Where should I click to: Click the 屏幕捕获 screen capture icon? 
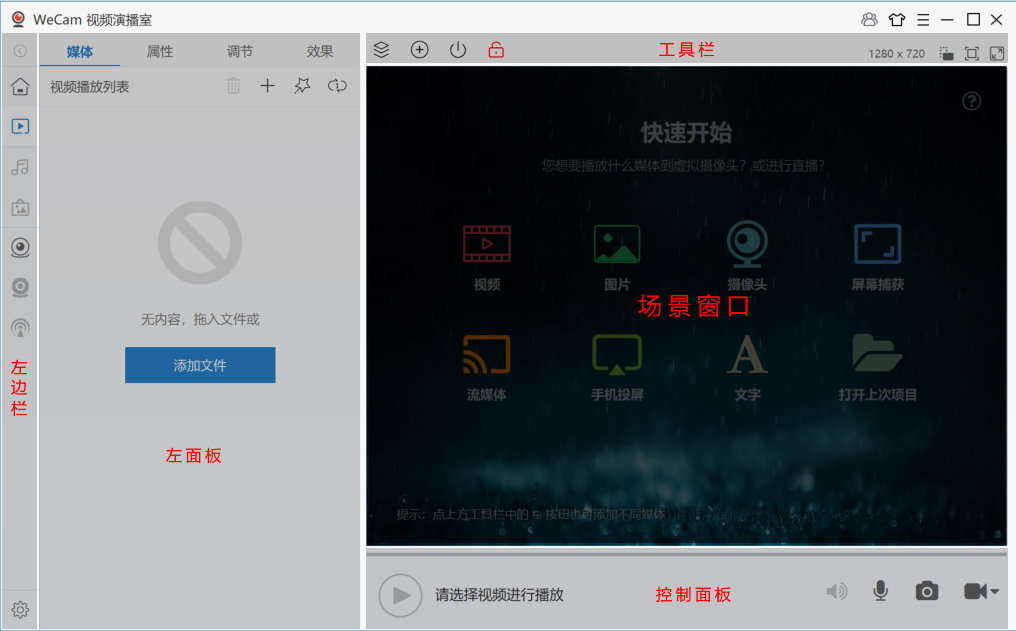(877, 244)
